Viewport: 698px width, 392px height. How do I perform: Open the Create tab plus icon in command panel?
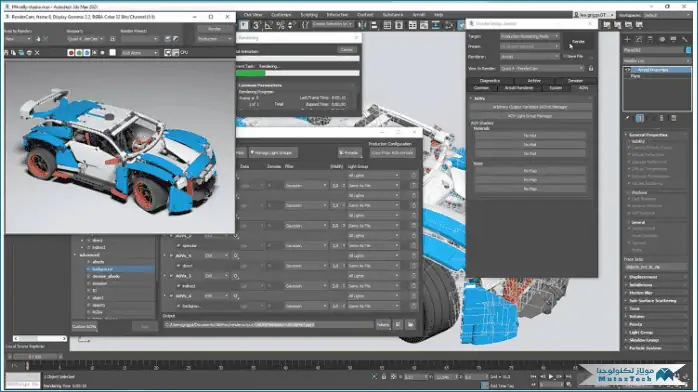[627, 40]
